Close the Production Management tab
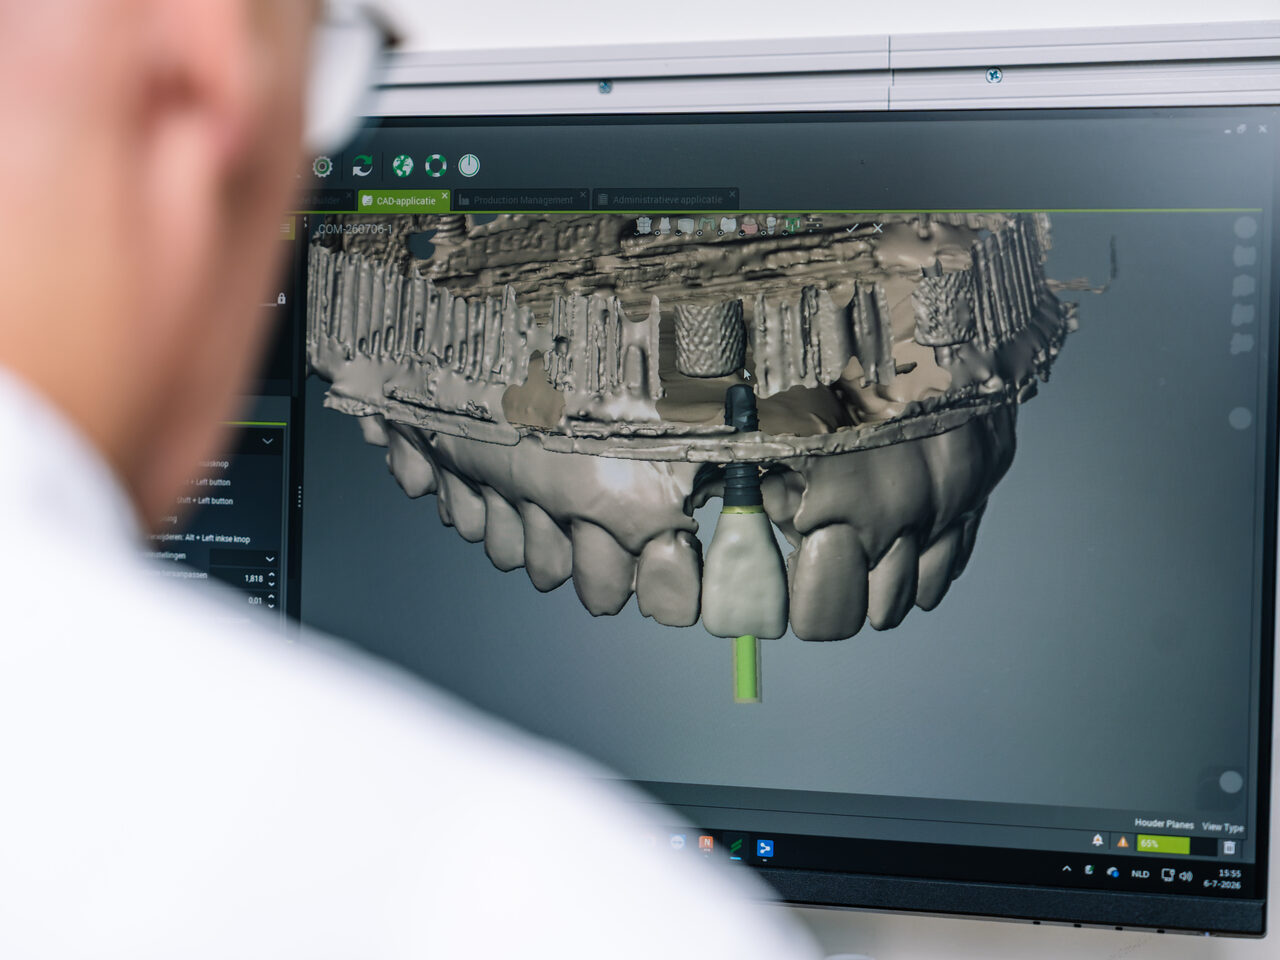Screen dimensions: 1280x960 pos(583,195)
